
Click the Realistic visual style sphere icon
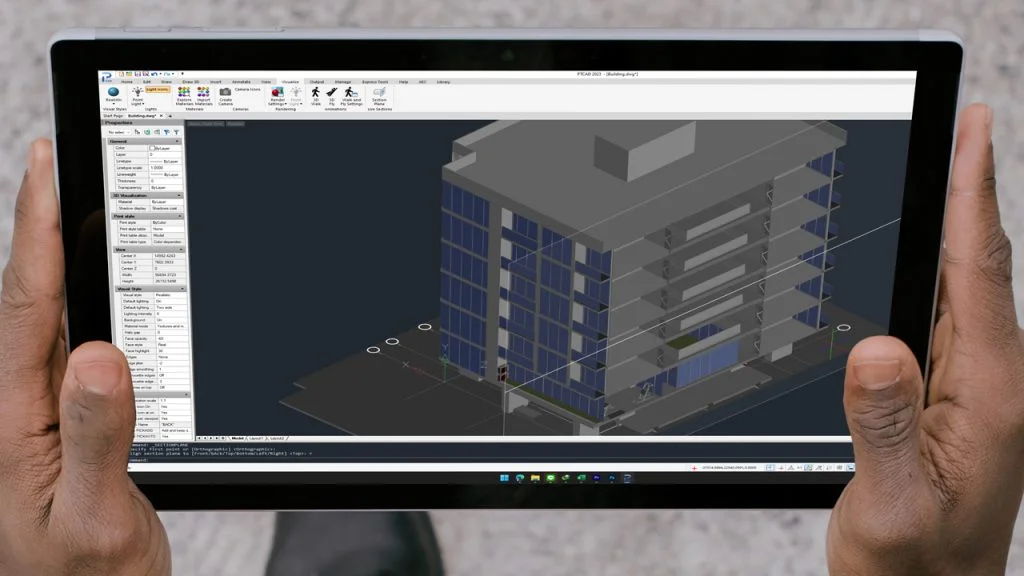tap(114, 92)
